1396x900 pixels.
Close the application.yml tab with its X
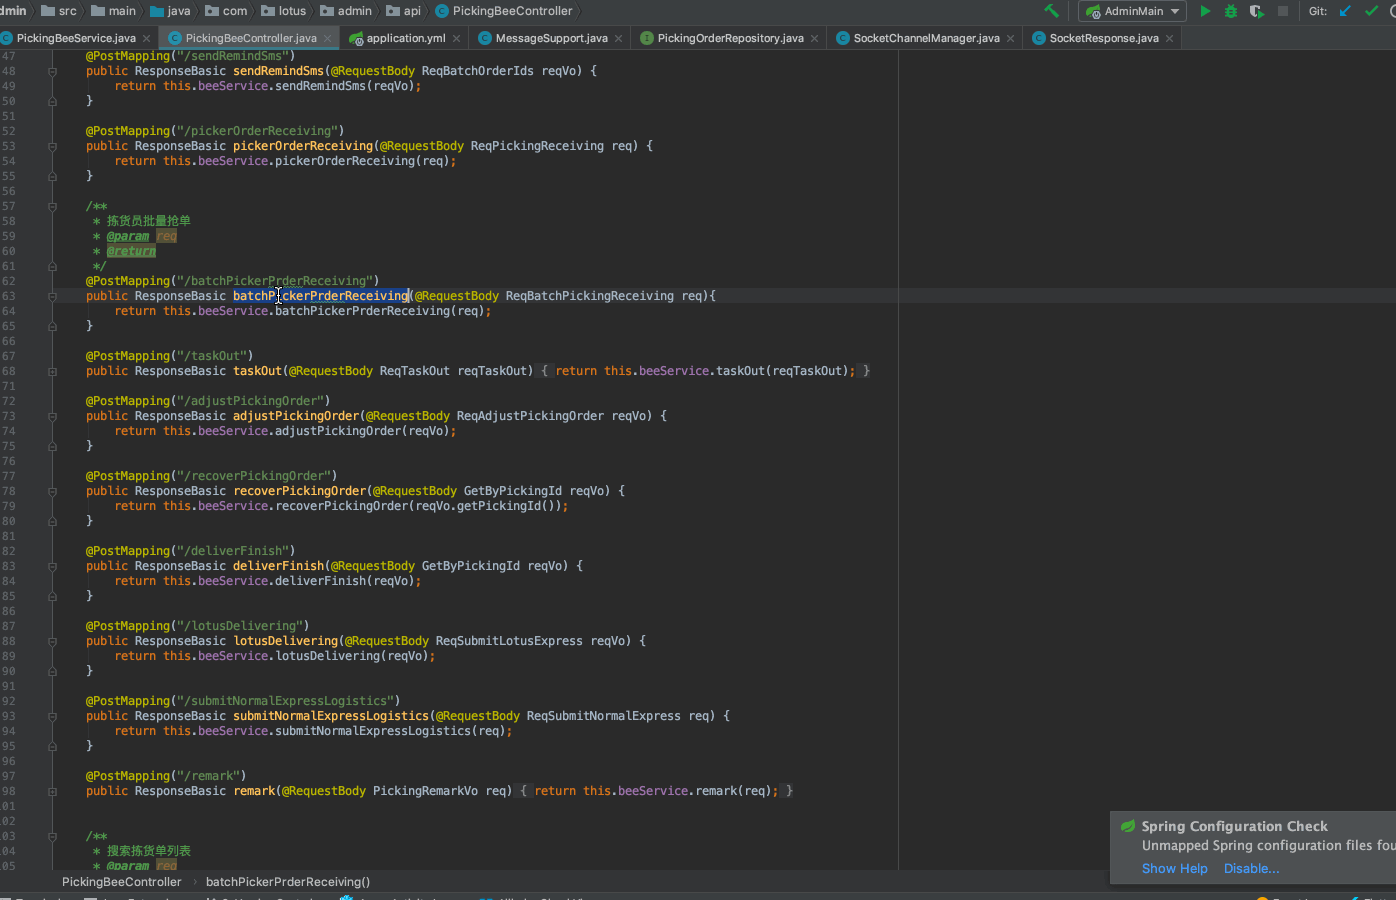click(x=457, y=39)
